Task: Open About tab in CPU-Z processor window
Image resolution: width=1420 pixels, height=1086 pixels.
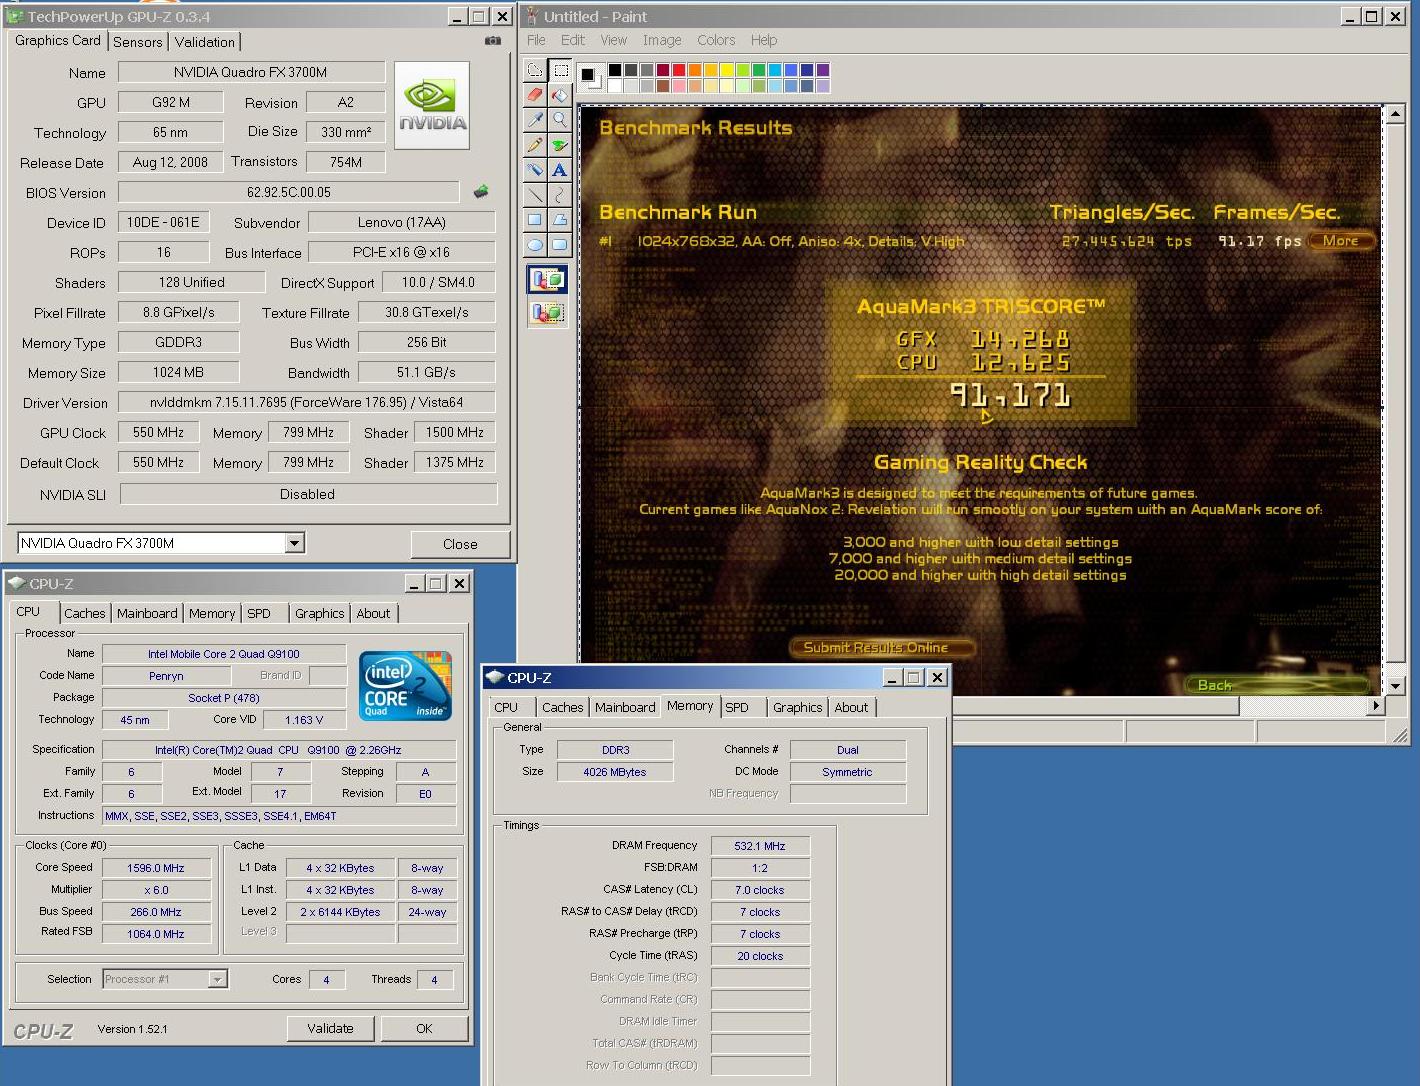Action: pyautogui.click(x=374, y=613)
